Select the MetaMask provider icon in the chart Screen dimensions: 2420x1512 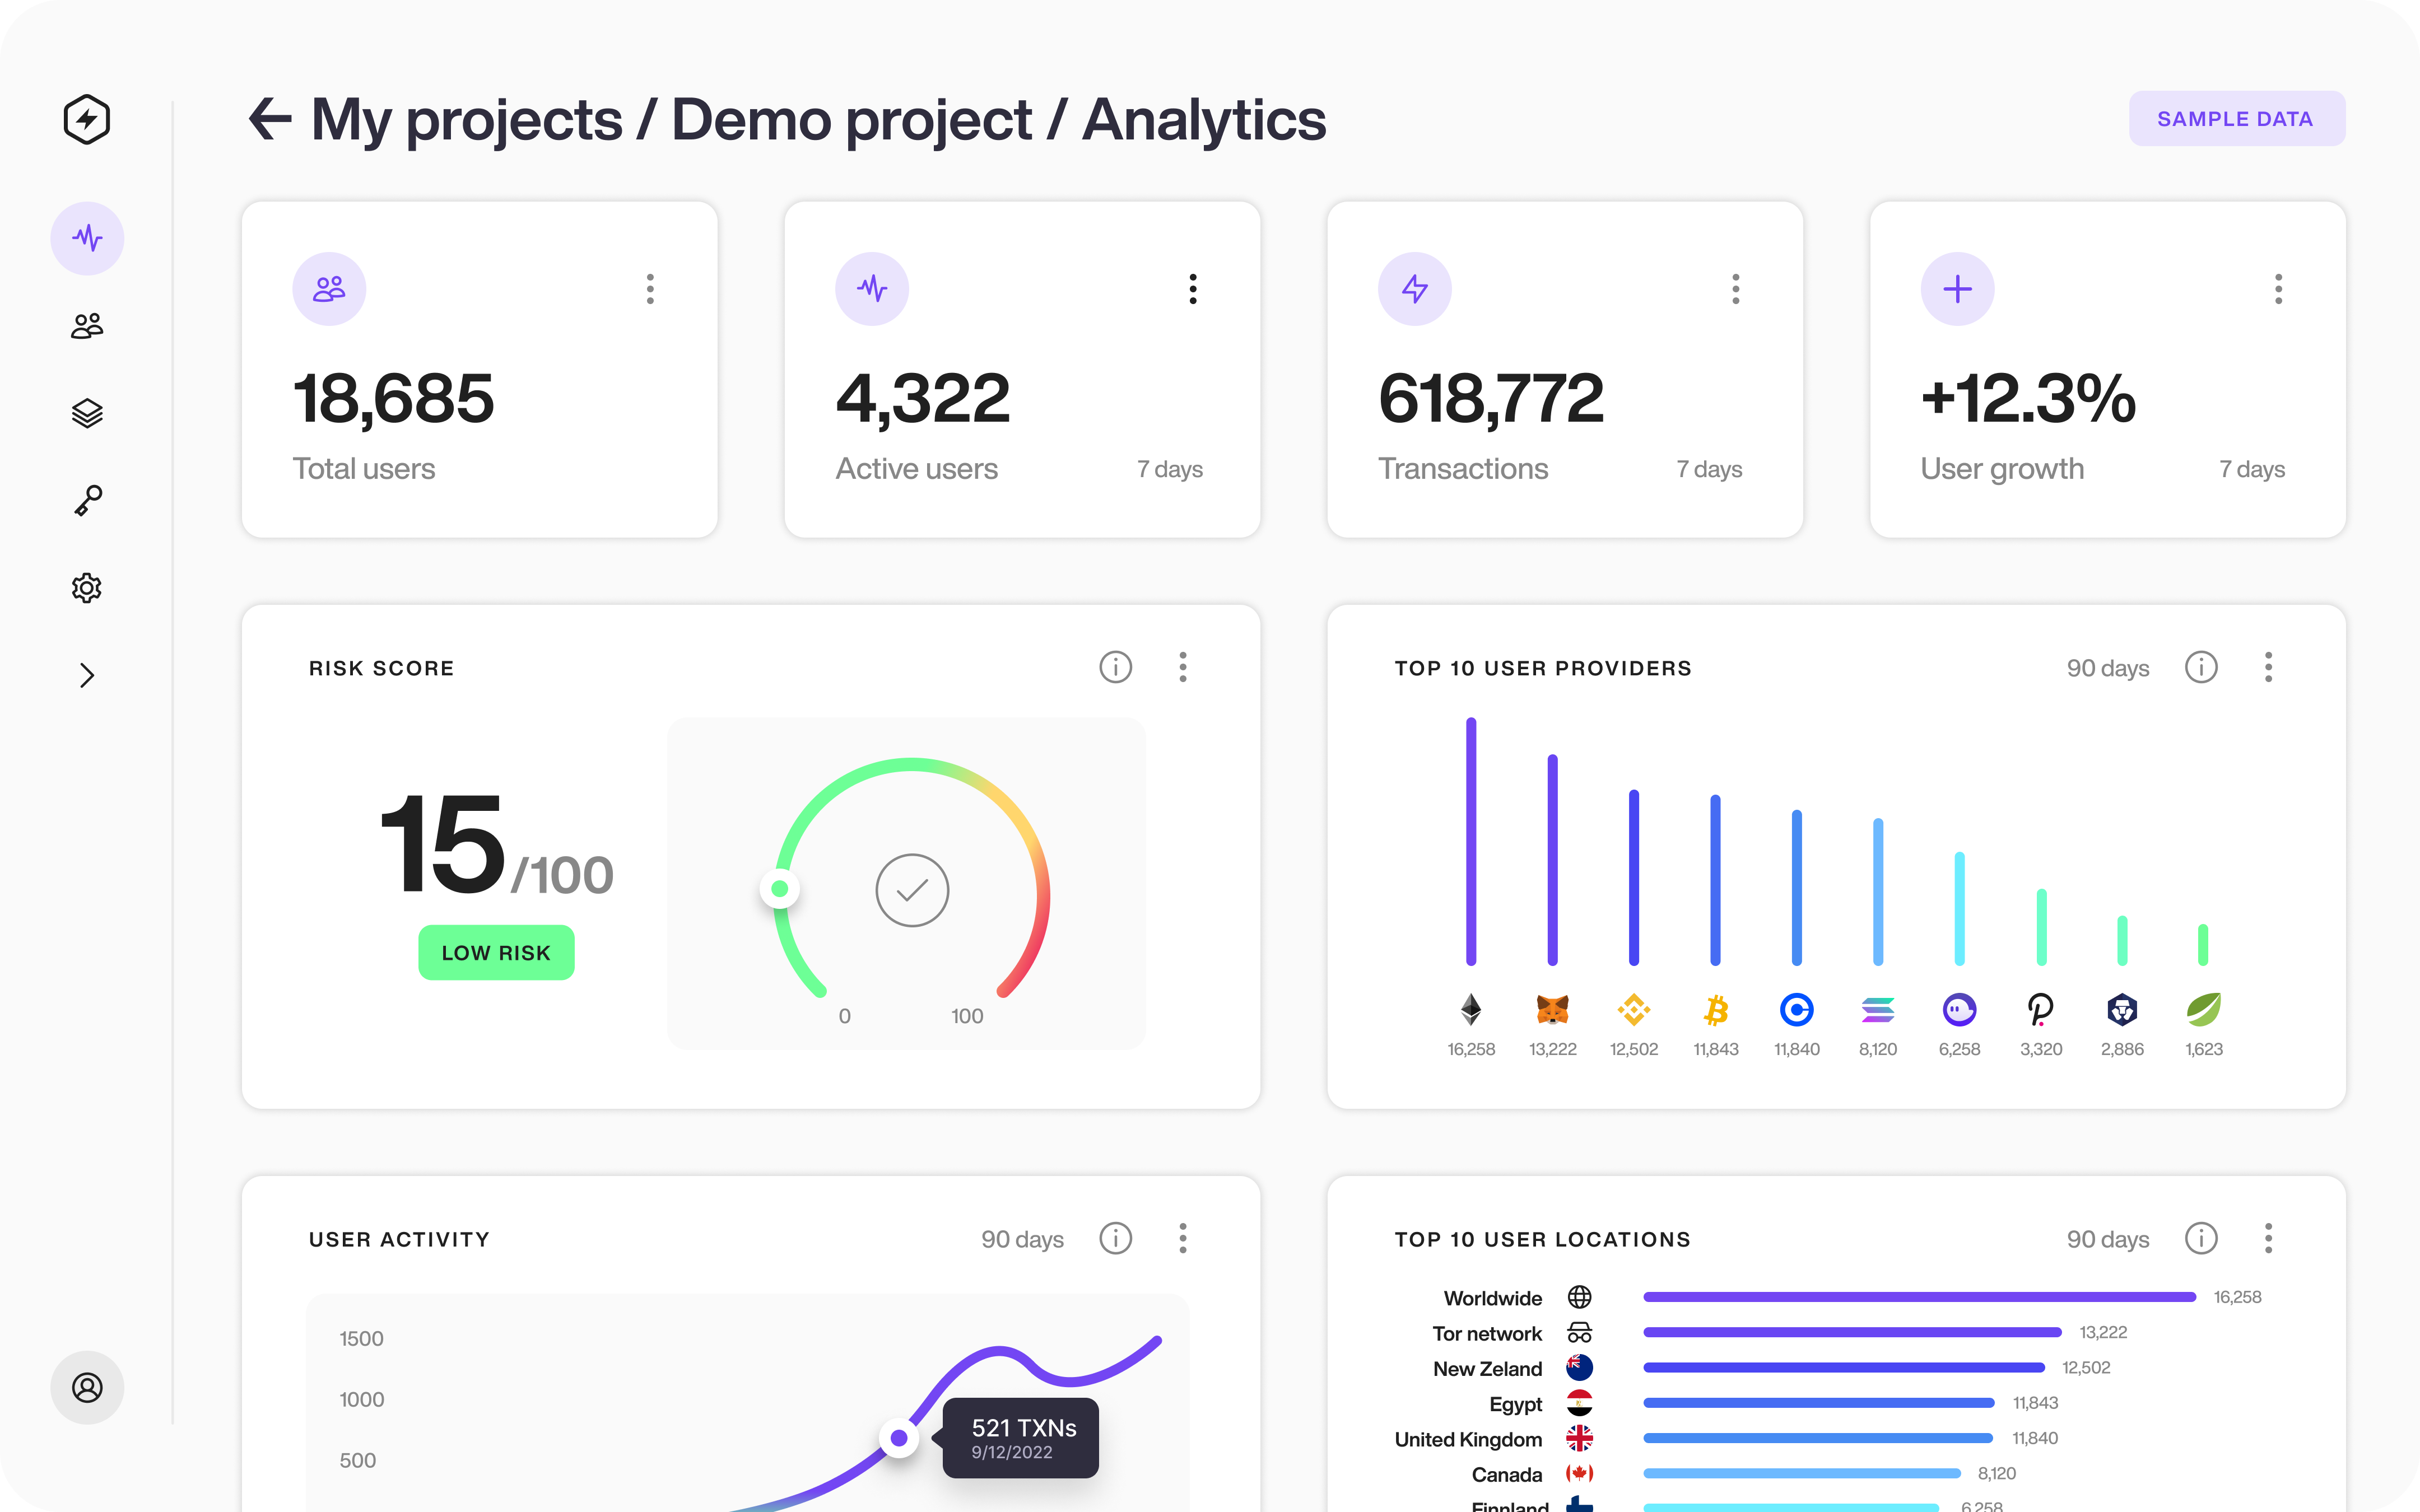point(1552,1011)
